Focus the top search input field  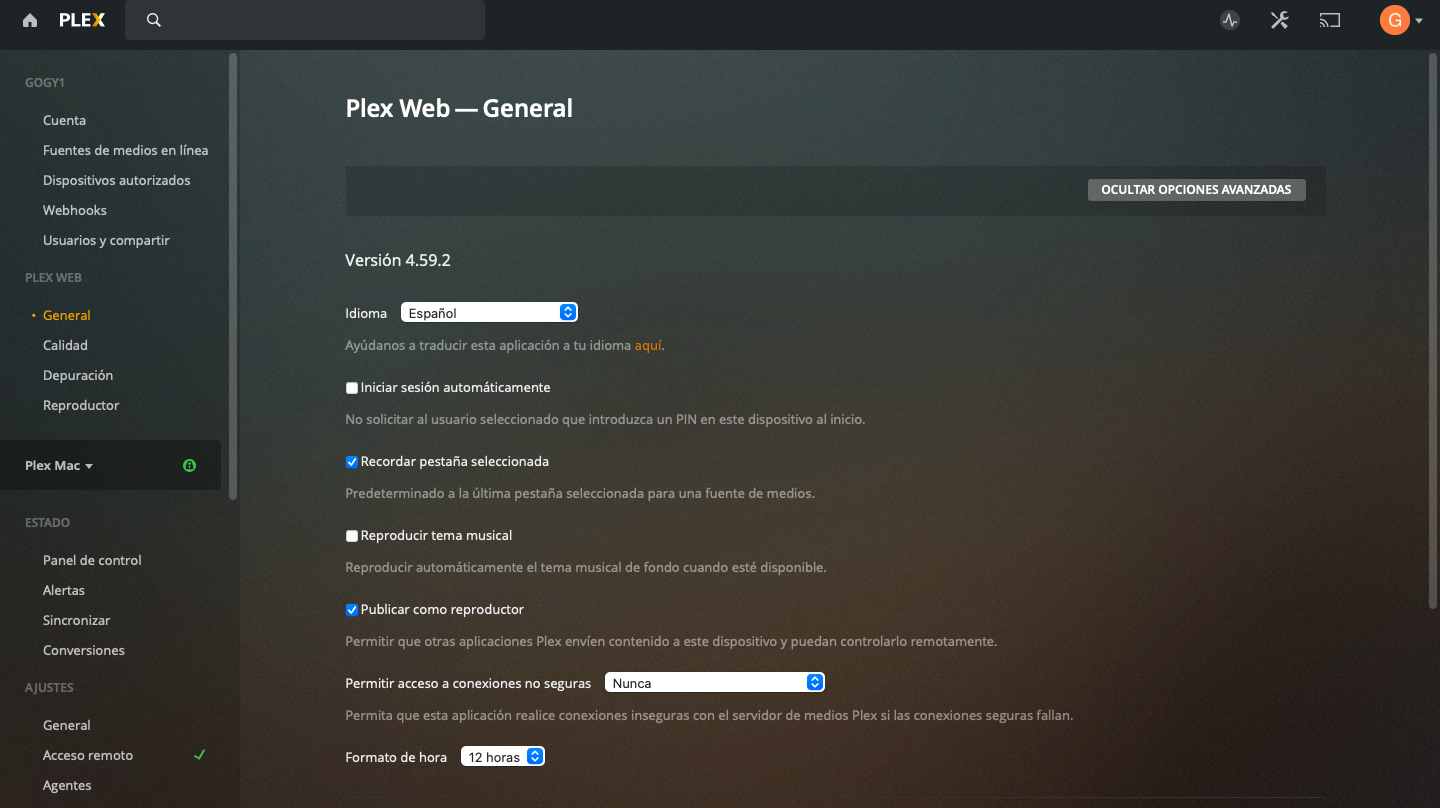coord(320,20)
